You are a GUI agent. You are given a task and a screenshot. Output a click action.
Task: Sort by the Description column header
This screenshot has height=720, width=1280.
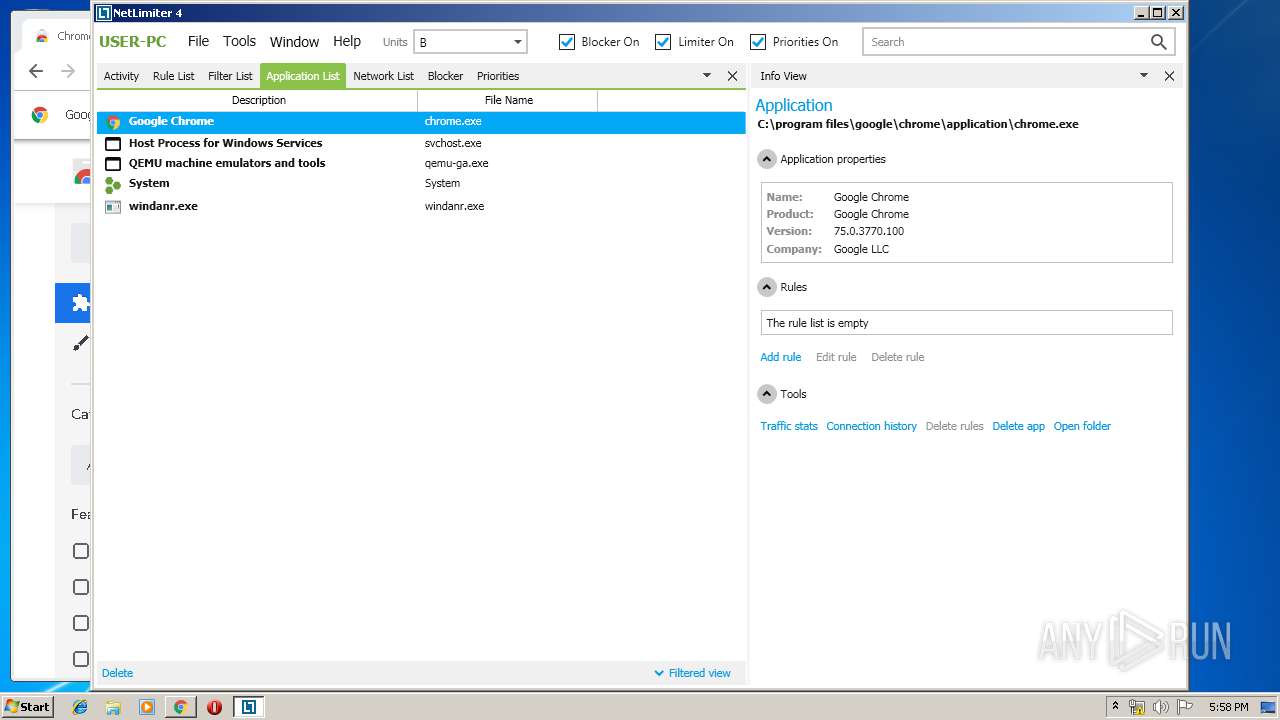(x=259, y=100)
